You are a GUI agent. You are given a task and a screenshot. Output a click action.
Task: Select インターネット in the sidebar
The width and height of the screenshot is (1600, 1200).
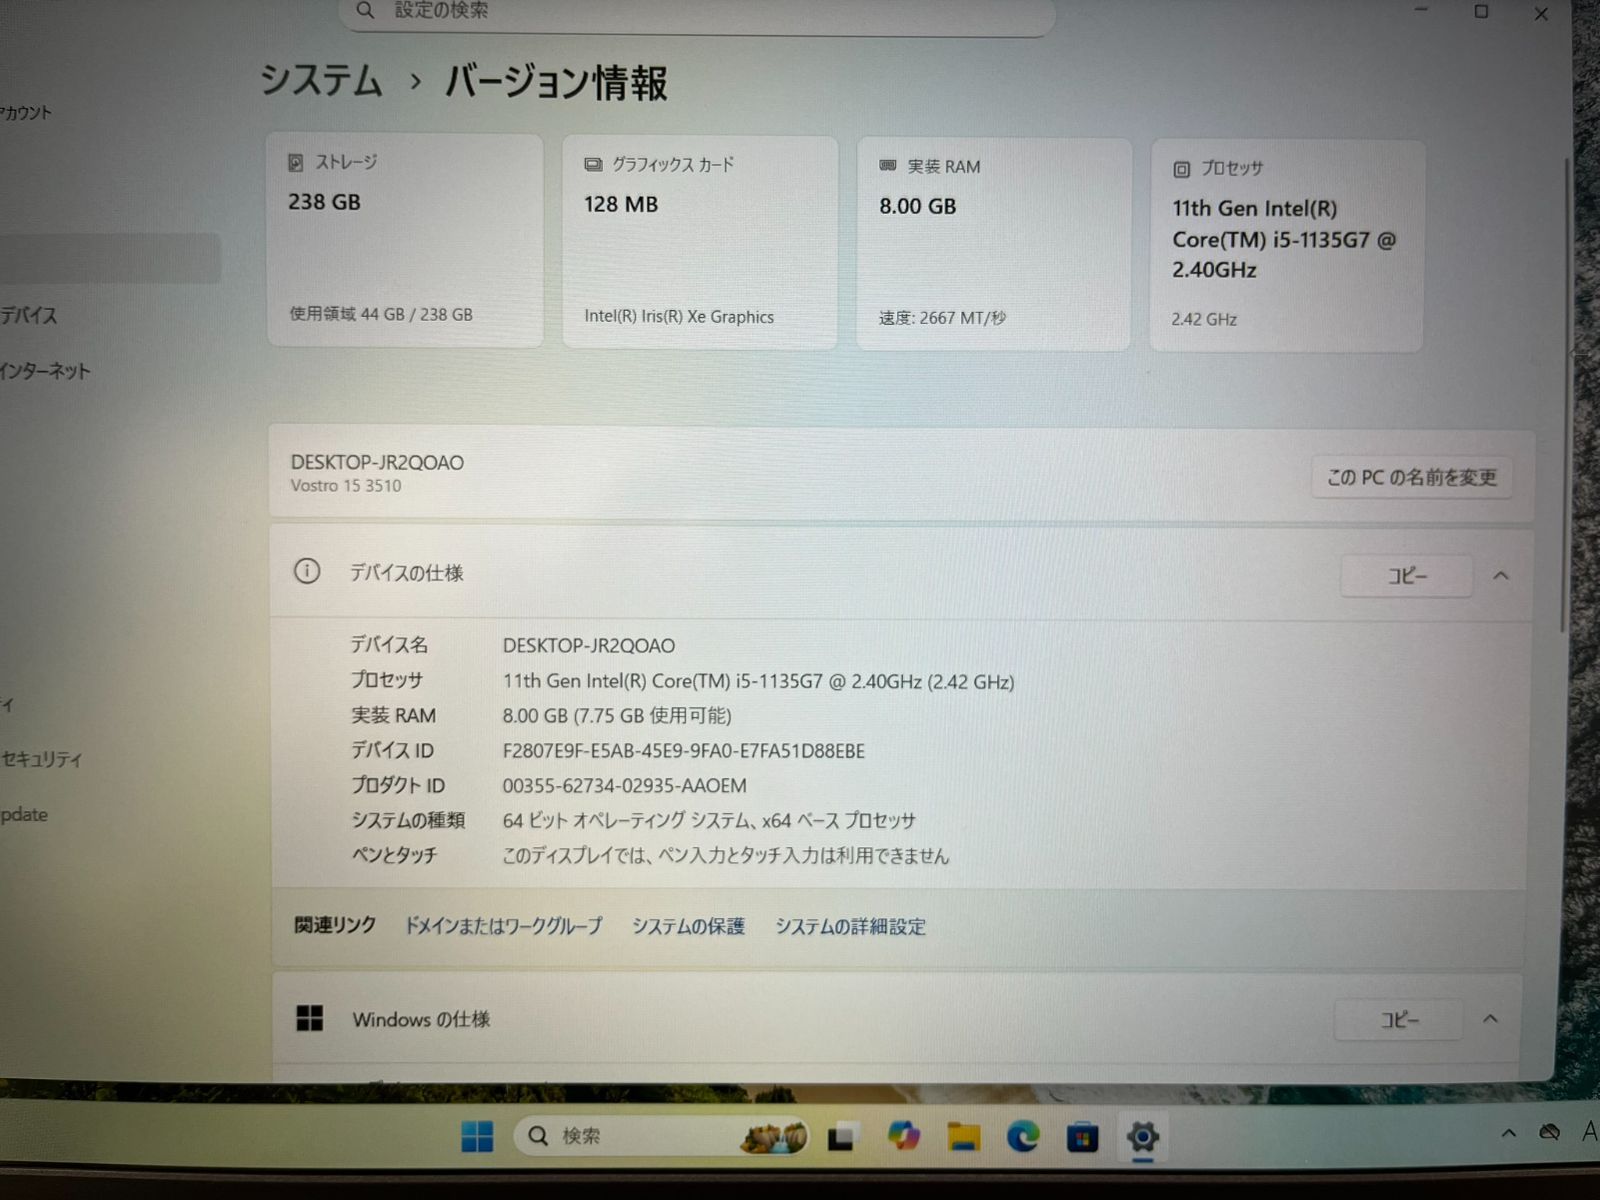45,371
